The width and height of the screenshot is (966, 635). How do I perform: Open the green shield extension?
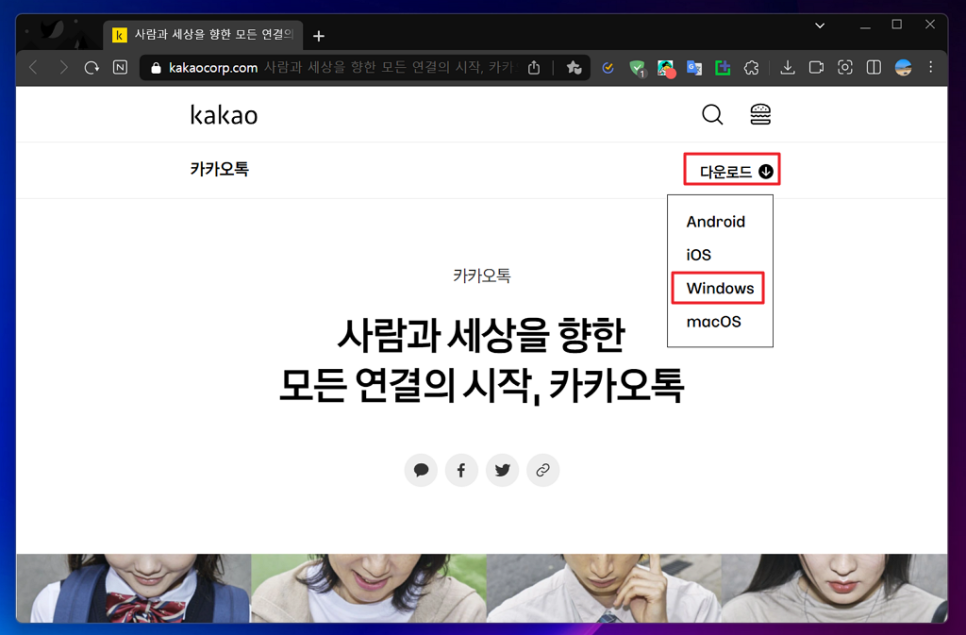click(637, 68)
